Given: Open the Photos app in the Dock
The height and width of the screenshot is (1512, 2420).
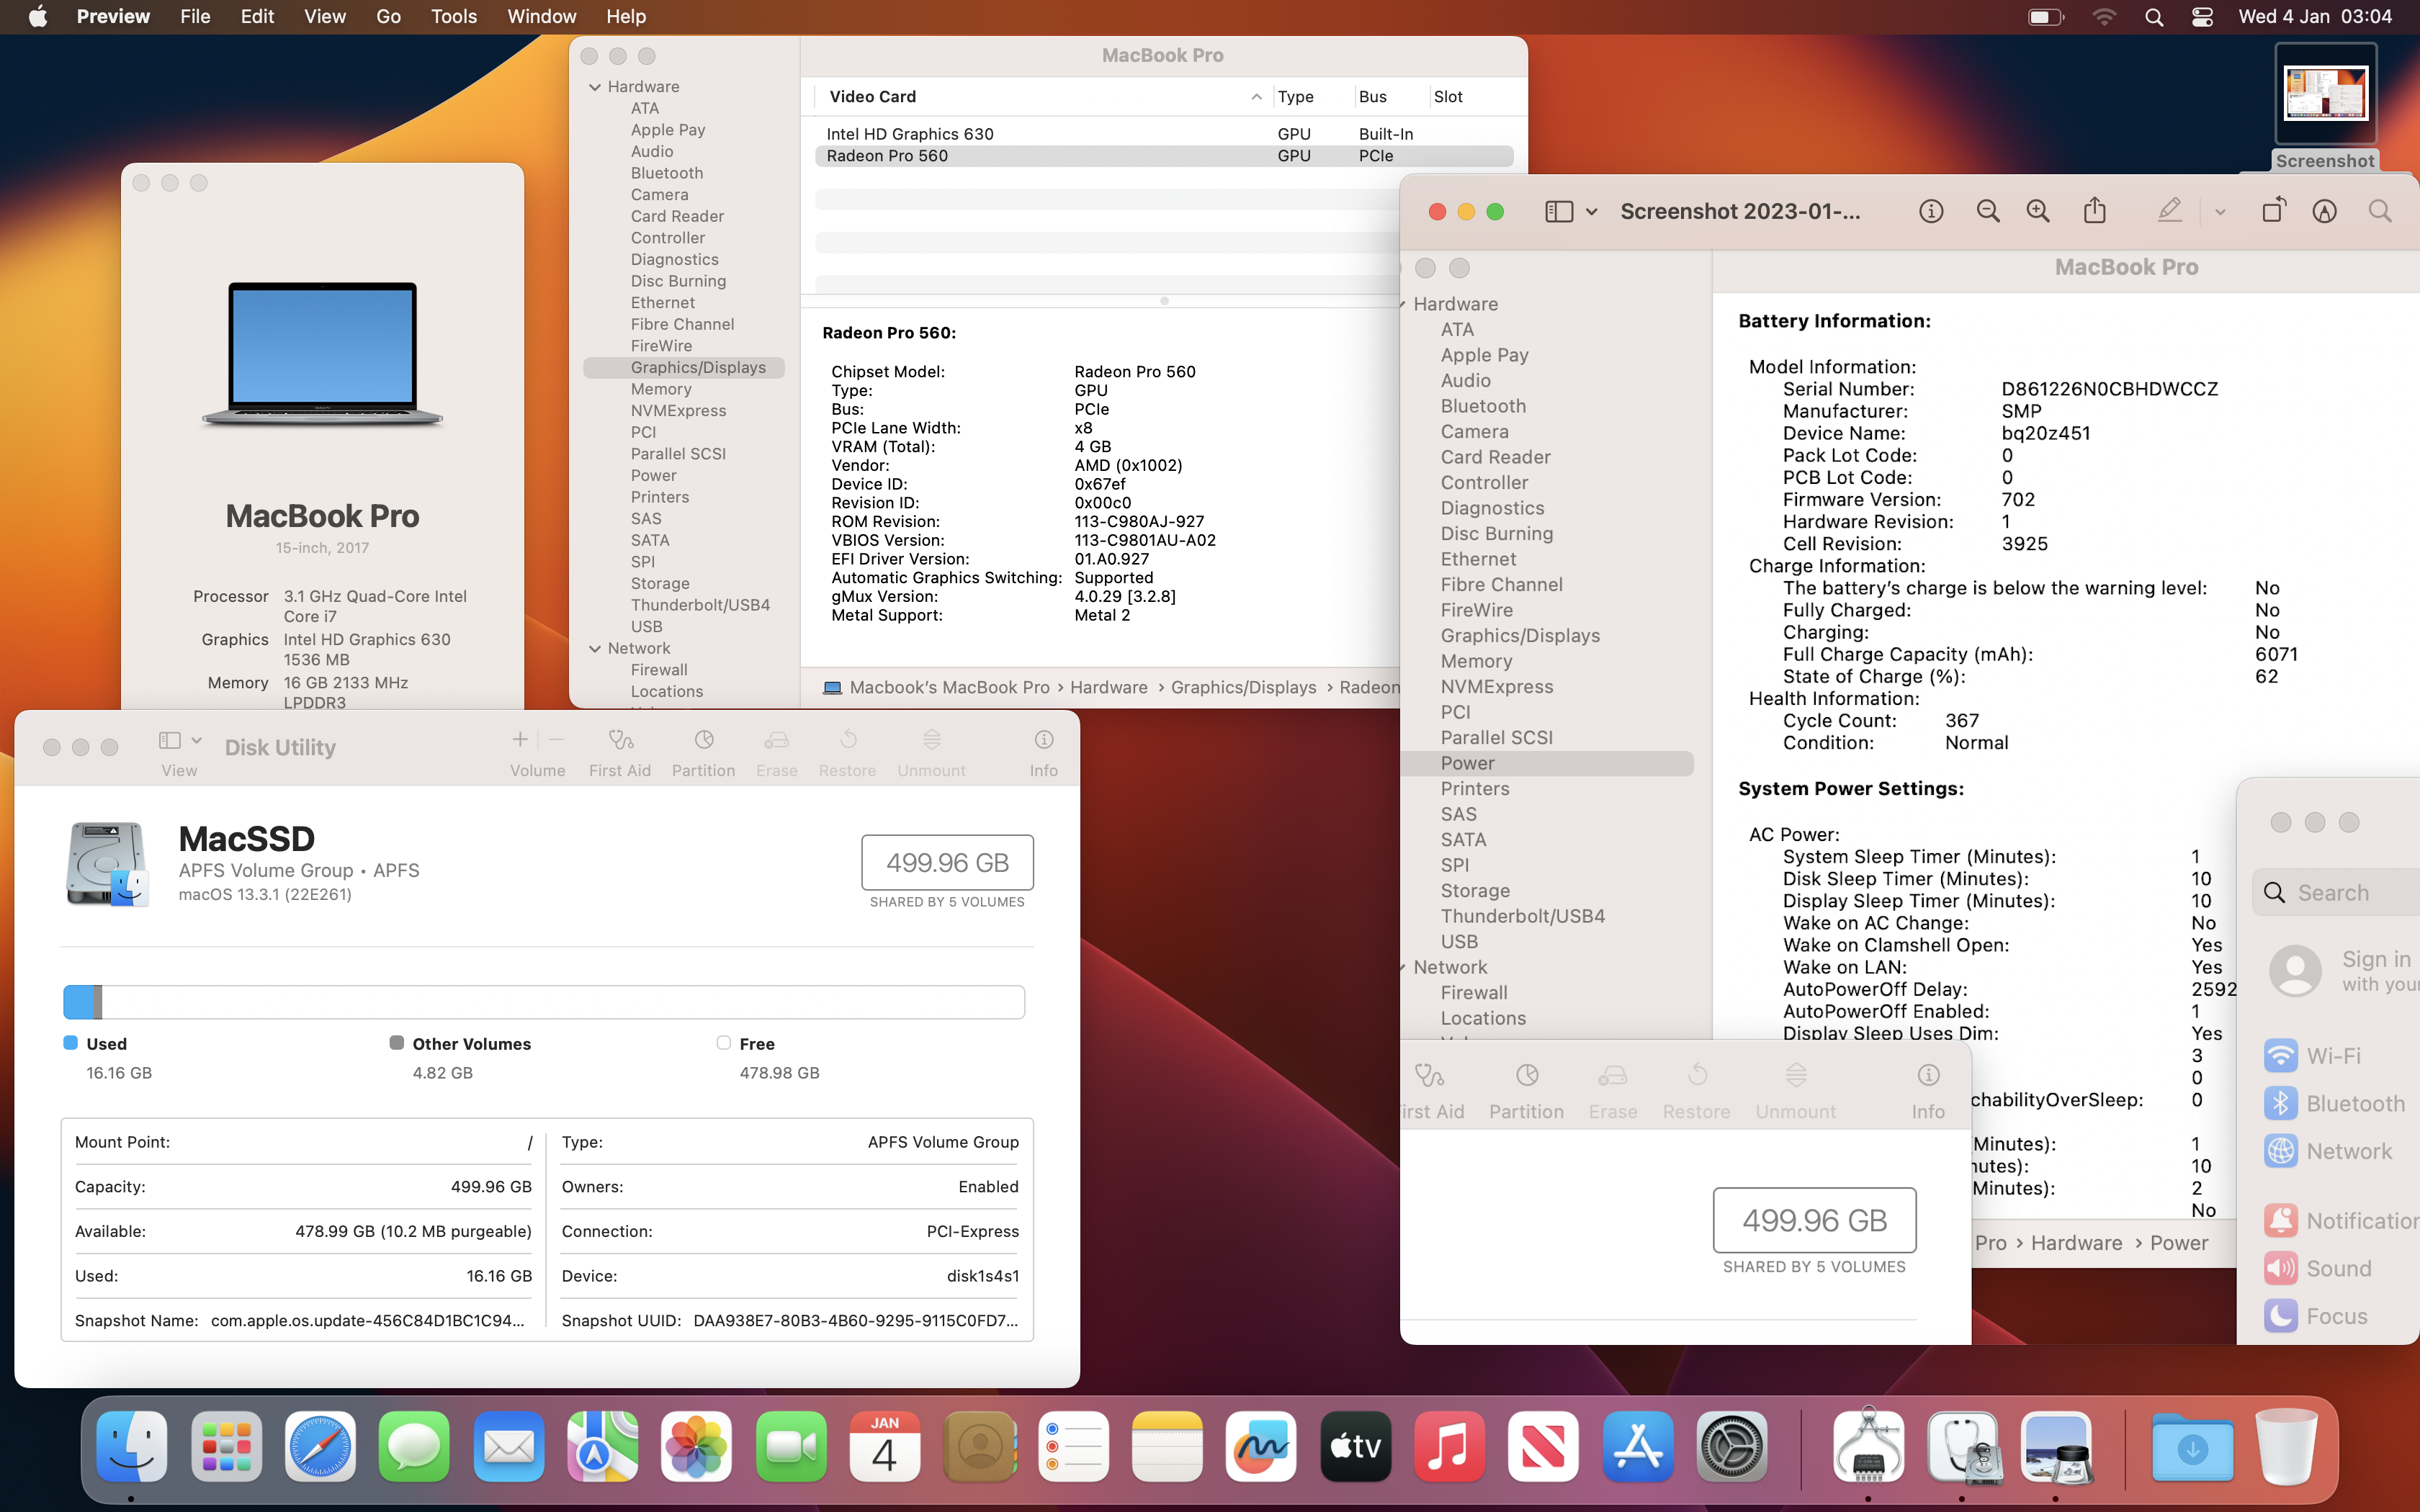Looking at the screenshot, I should (x=696, y=1446).
